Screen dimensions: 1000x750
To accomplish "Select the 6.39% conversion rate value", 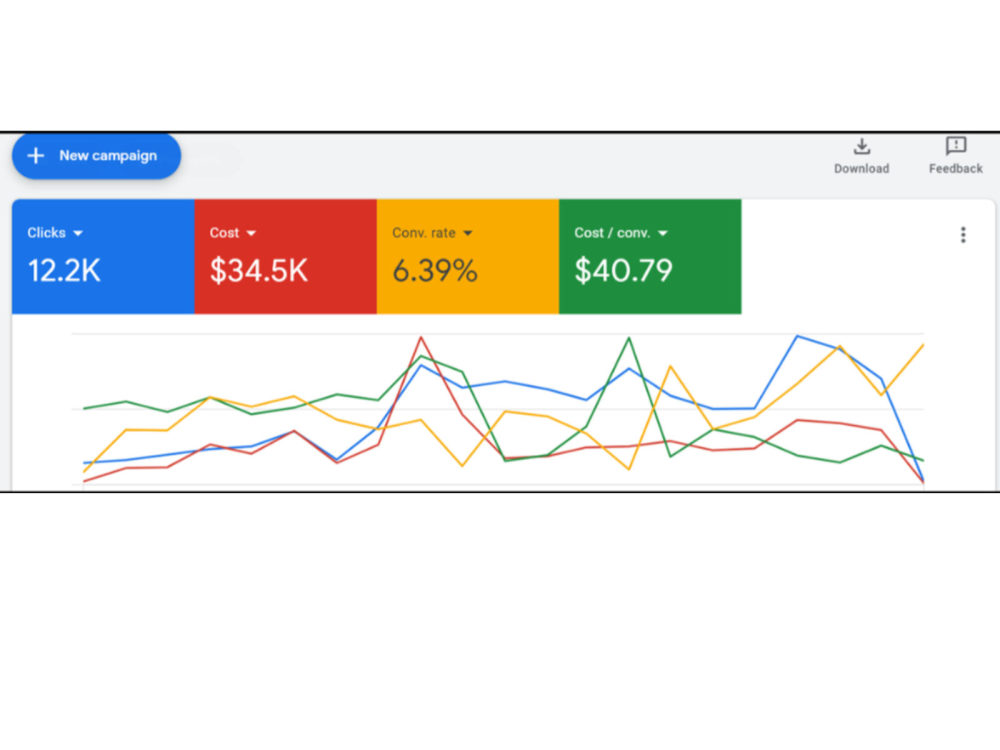I will pyautogui.click(x=434, y=270).
